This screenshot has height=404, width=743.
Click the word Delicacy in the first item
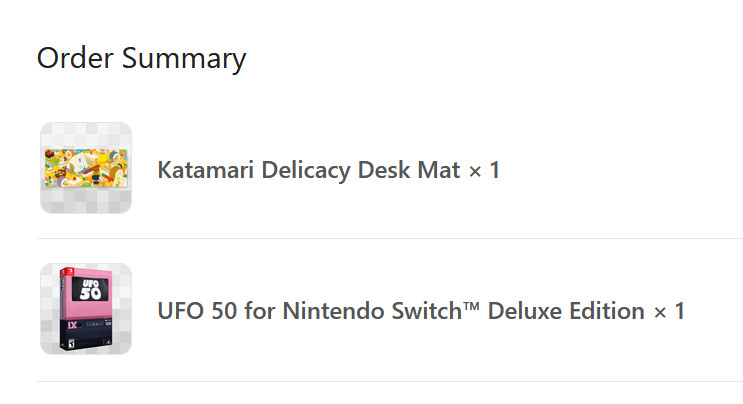[x=309, y=170]
